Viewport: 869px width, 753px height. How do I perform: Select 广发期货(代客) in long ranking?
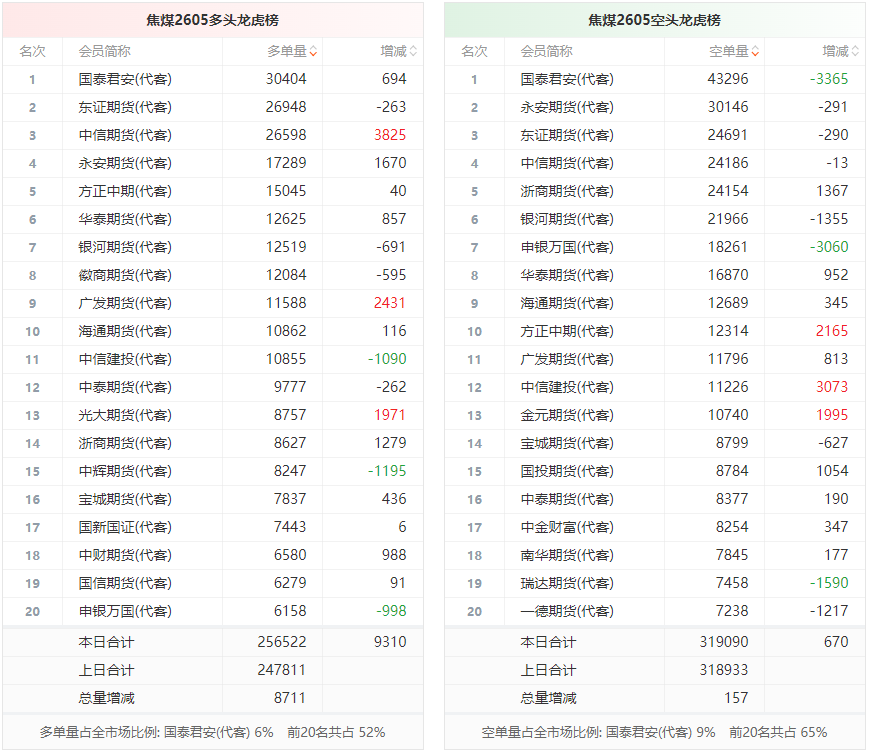125,303
